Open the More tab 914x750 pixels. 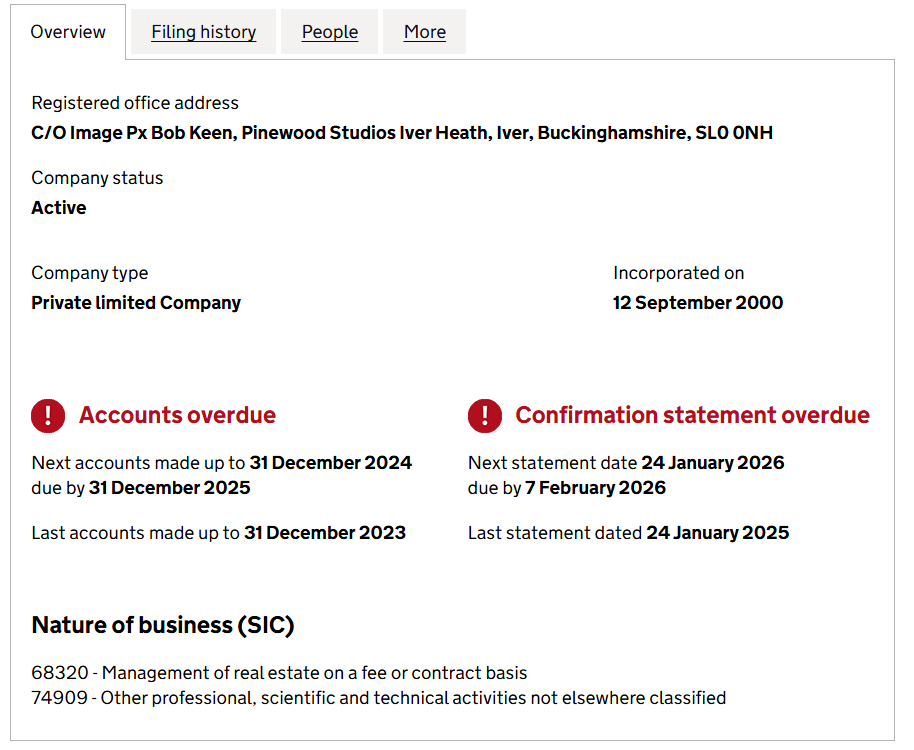pyautogui.click(x=424, y=32)
